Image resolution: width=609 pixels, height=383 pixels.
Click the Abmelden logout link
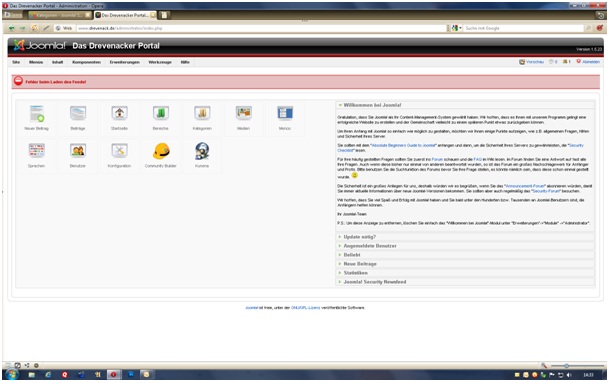pos(588,62)
